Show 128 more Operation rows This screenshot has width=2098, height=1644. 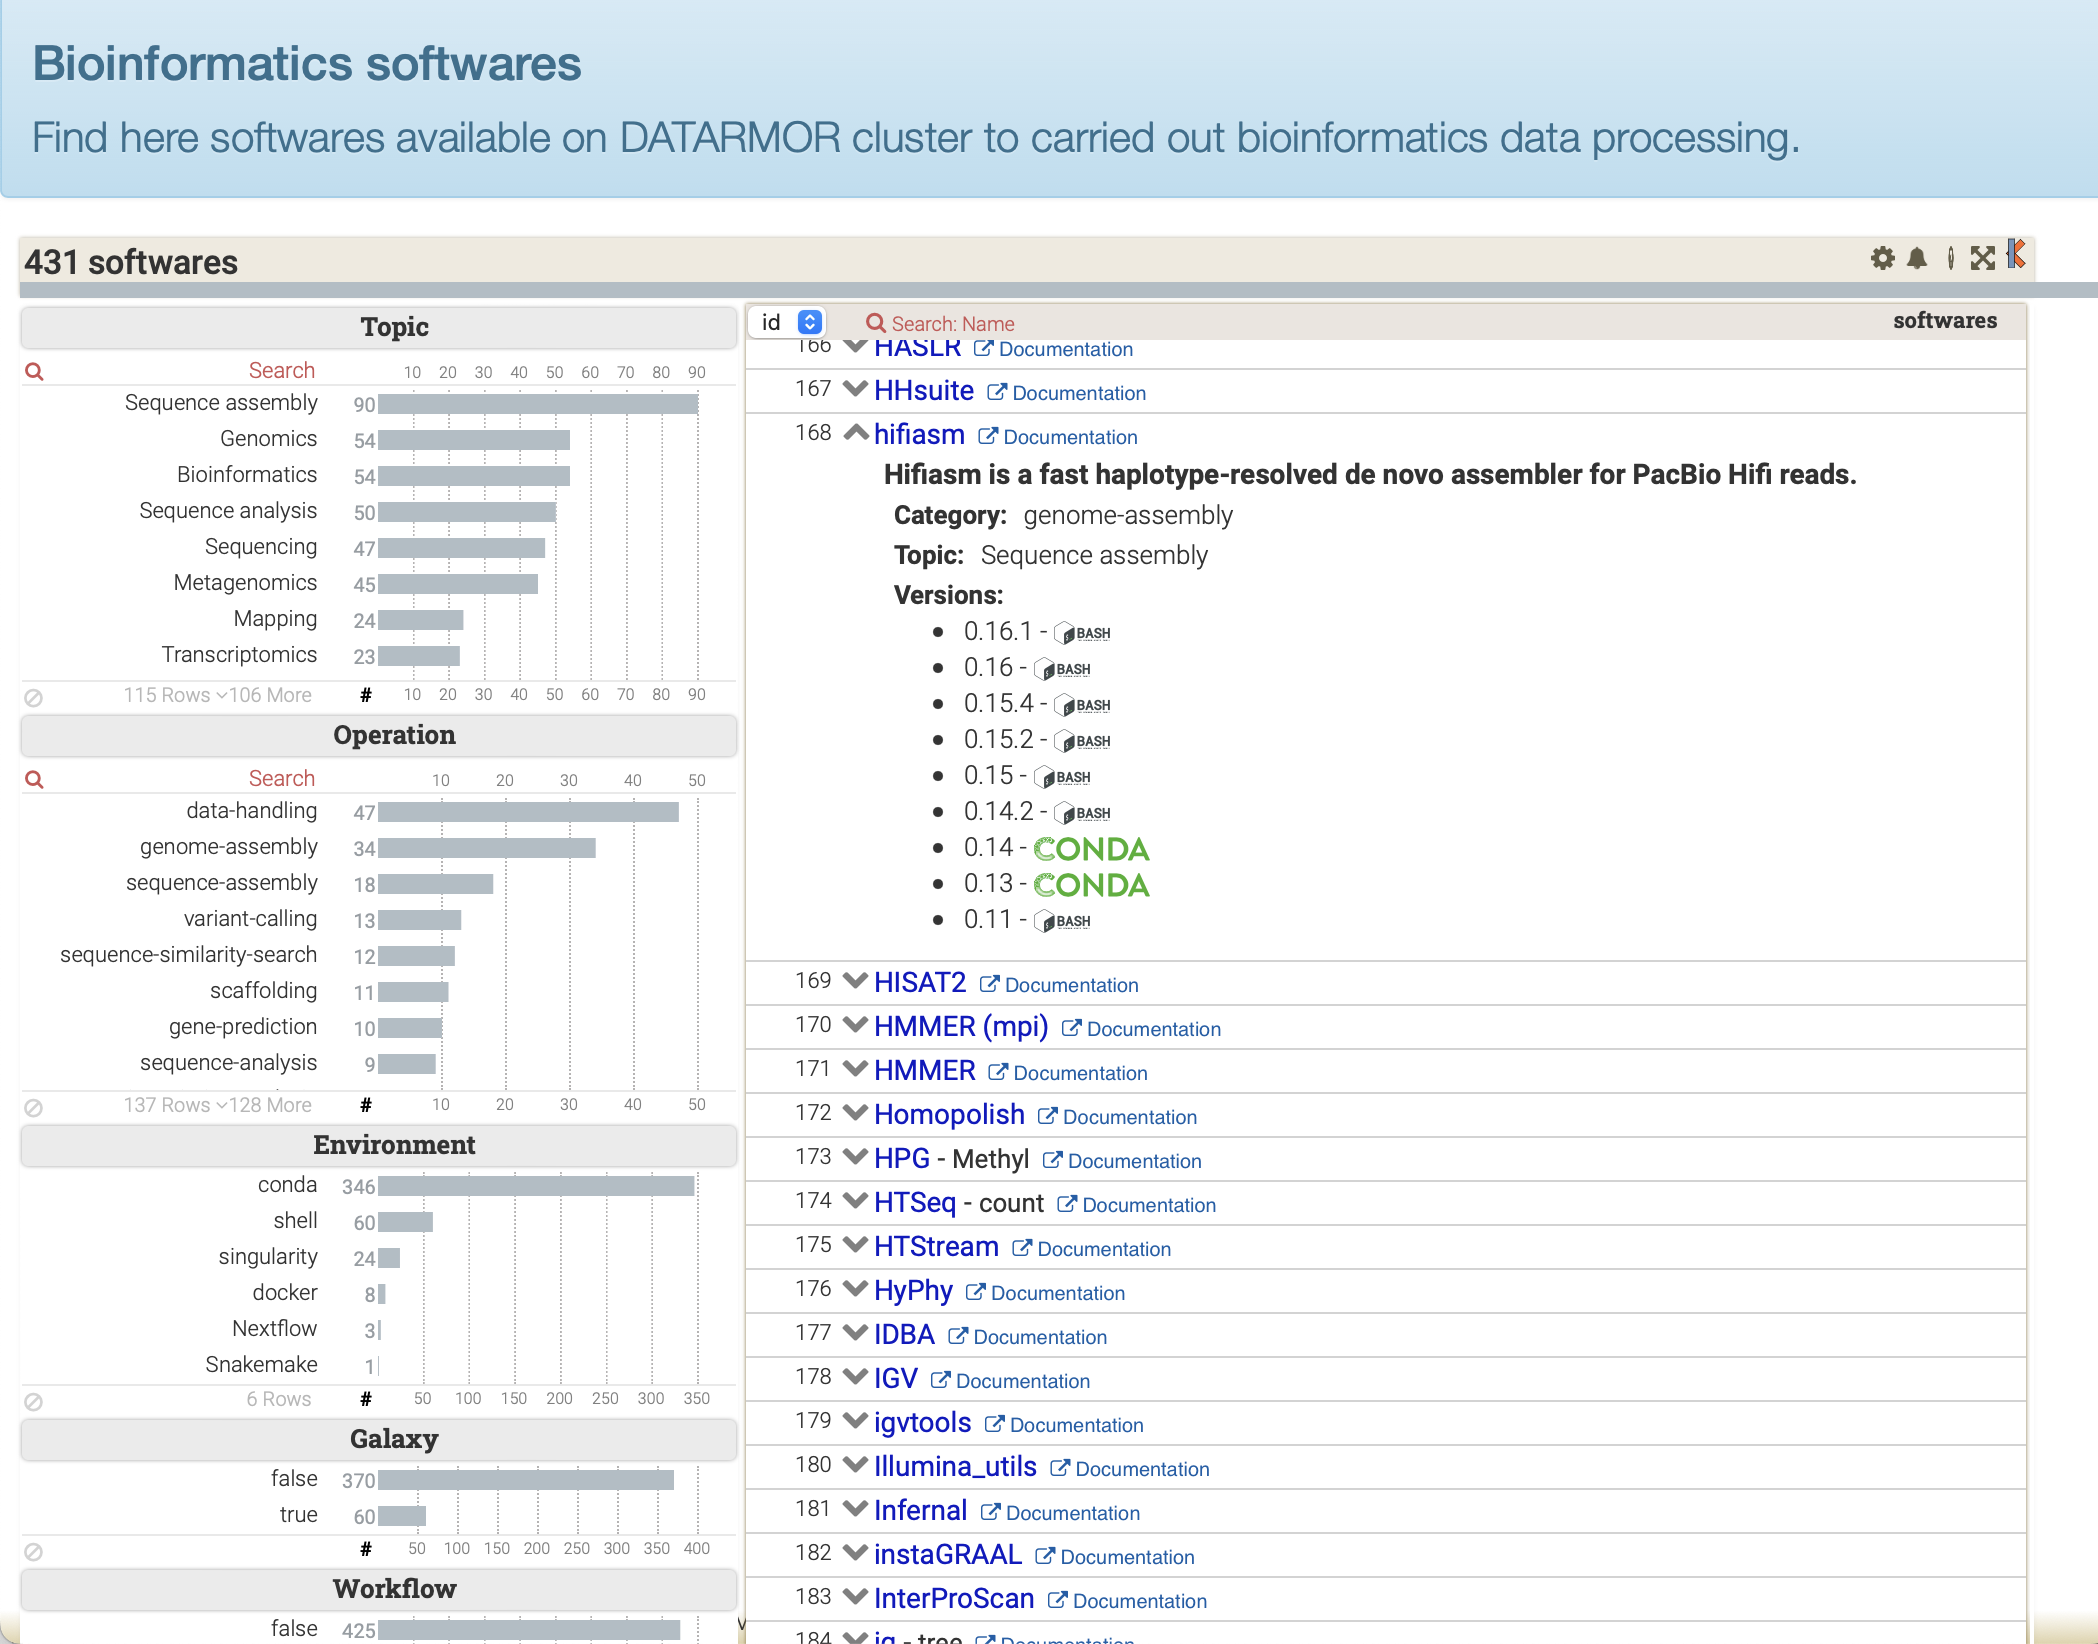click(x=265, y=1105)
